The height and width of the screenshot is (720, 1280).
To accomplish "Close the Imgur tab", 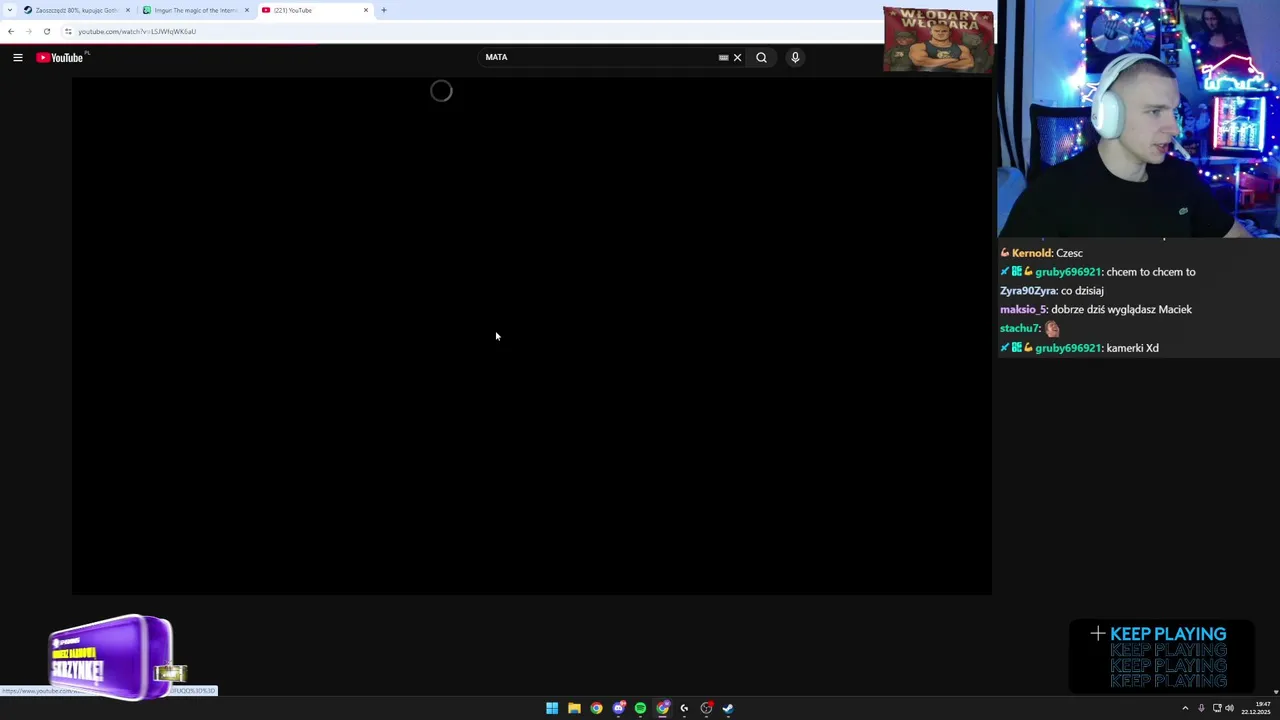I will 247,10.
